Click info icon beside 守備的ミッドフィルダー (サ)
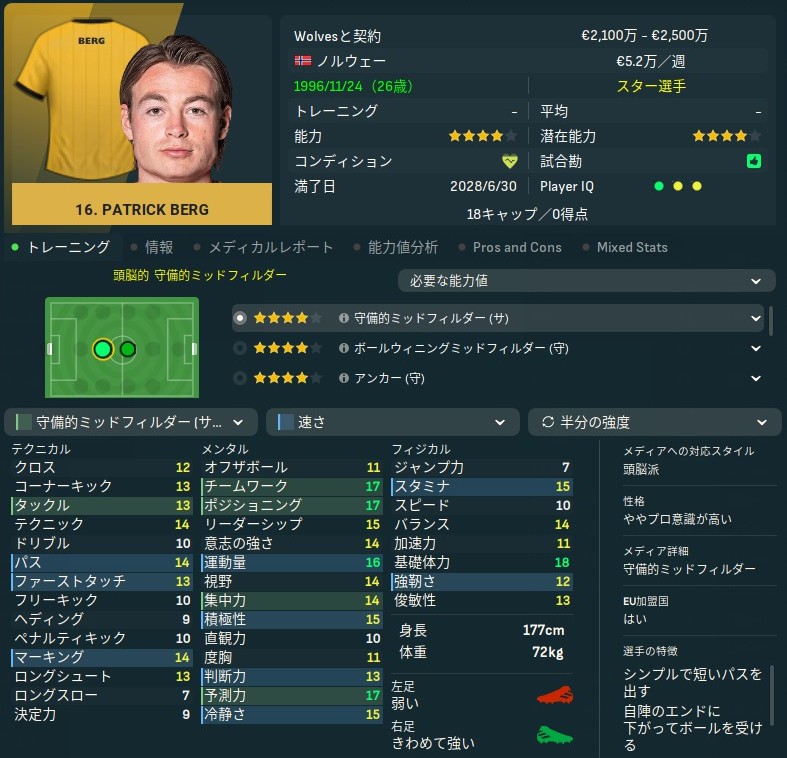Viewport: 787px width, 758px height. [x=344, y=318]
